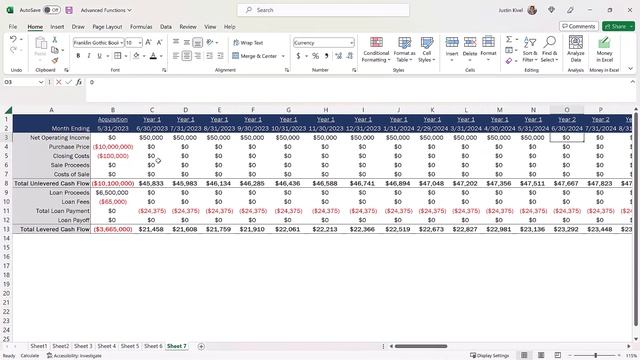The image size is (640, 360).
Task: Open the font size dropdown
Action: coord(140,43)
